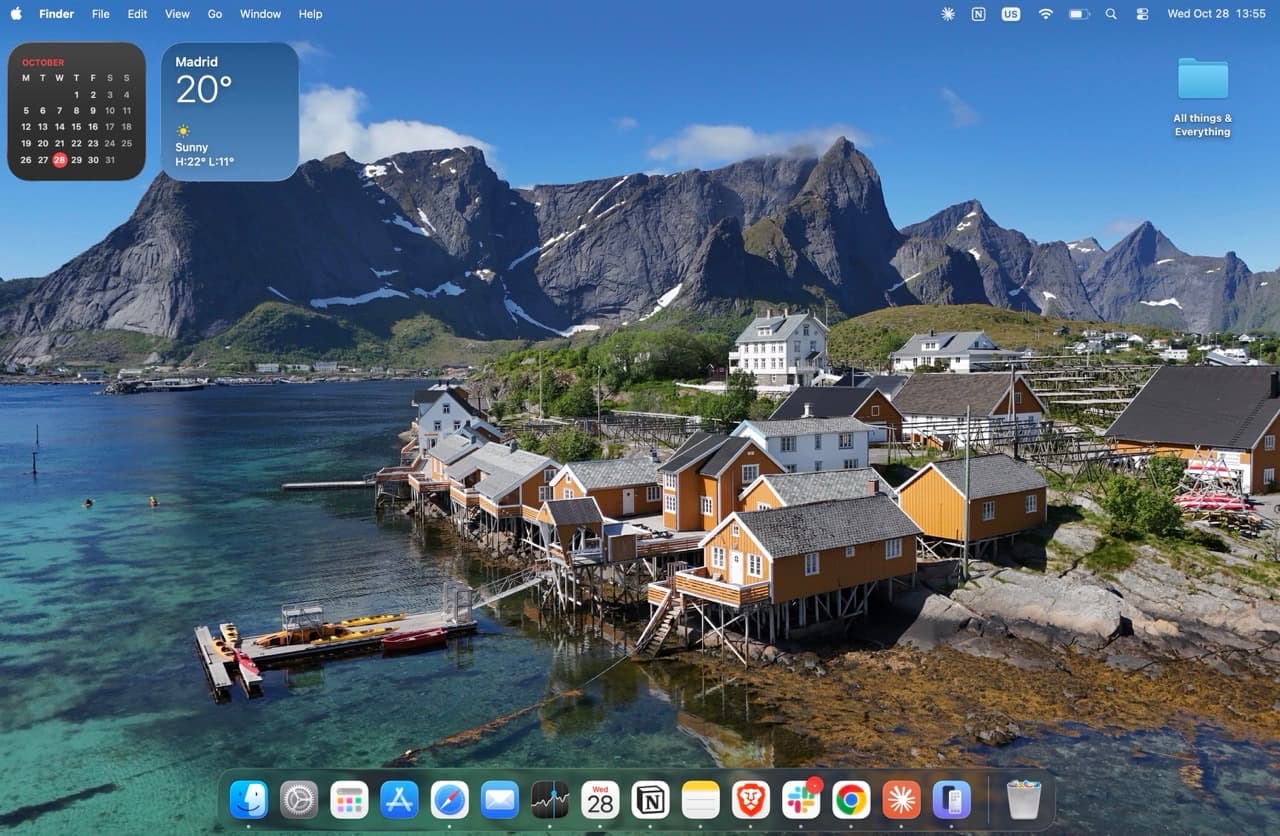The image size is (1280, 836).
Task: Open the Go menu
Action: pos(215,14)
